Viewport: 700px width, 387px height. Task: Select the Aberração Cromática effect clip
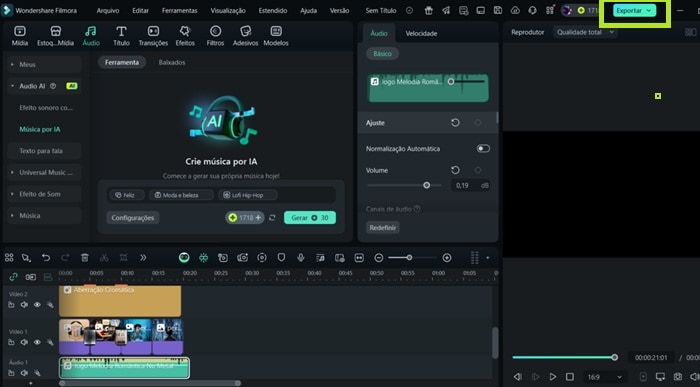pyautogui.click(x=120, y=301)
